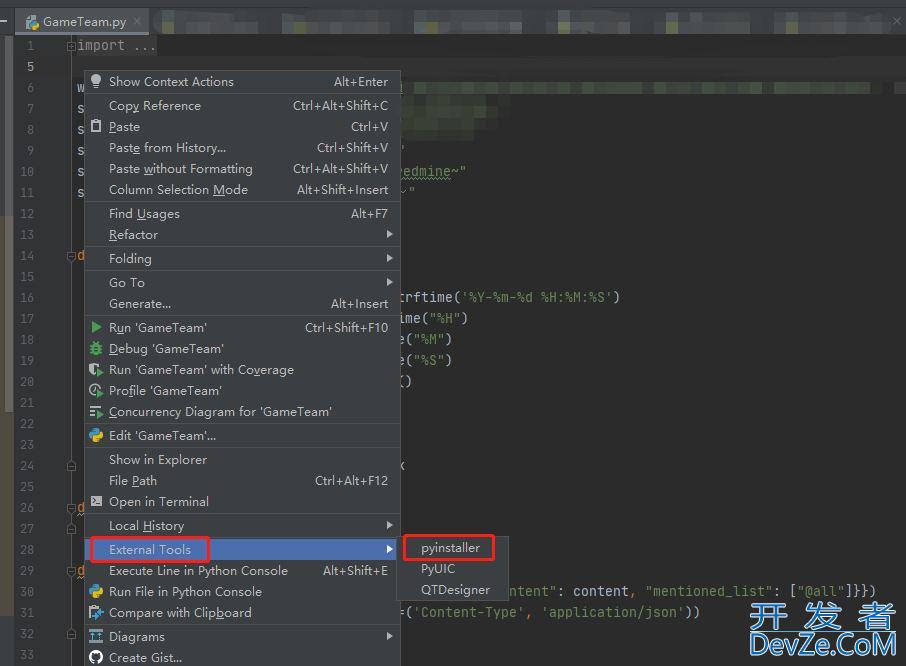Open the External Tools submenu
Screen dimensions: 906x666
coord(243,549)
